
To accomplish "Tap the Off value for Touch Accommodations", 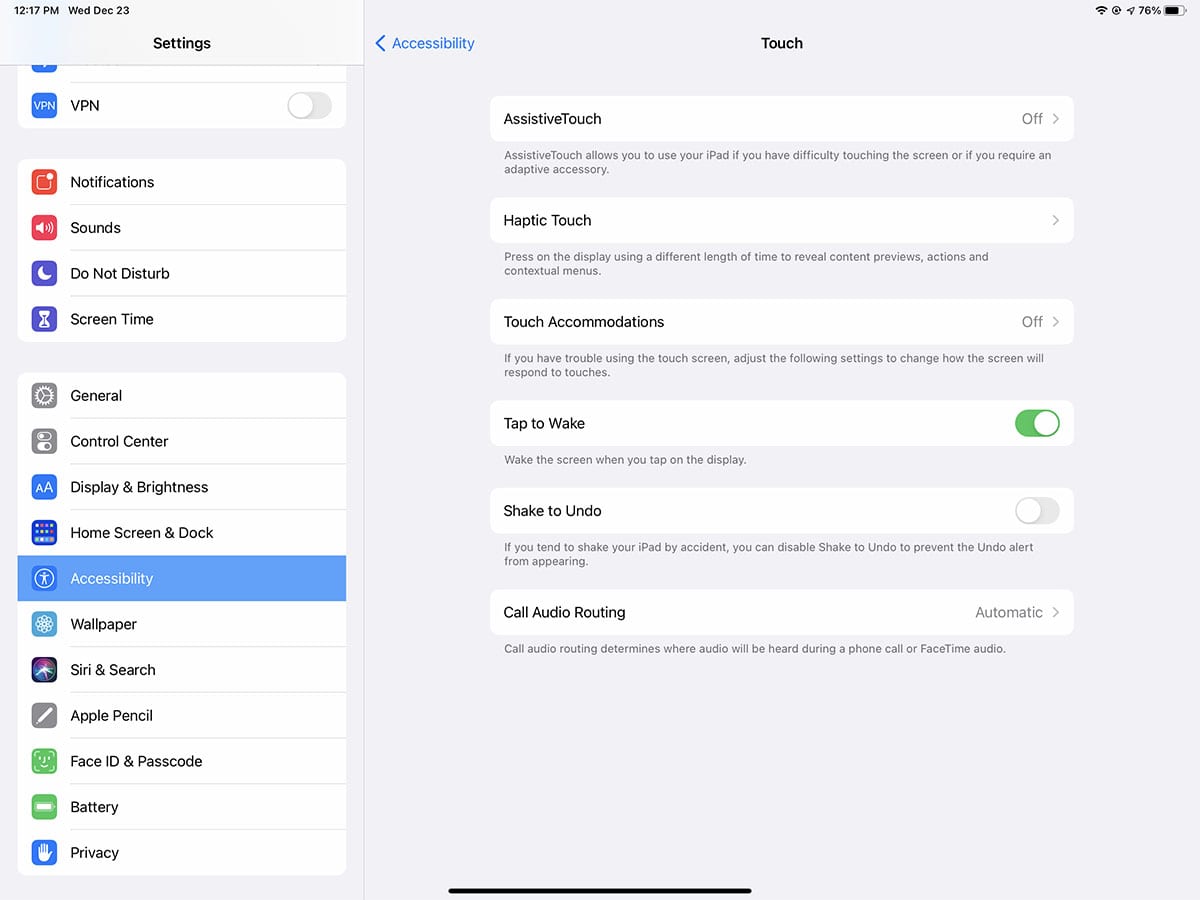I will [x=1032, y=322].
